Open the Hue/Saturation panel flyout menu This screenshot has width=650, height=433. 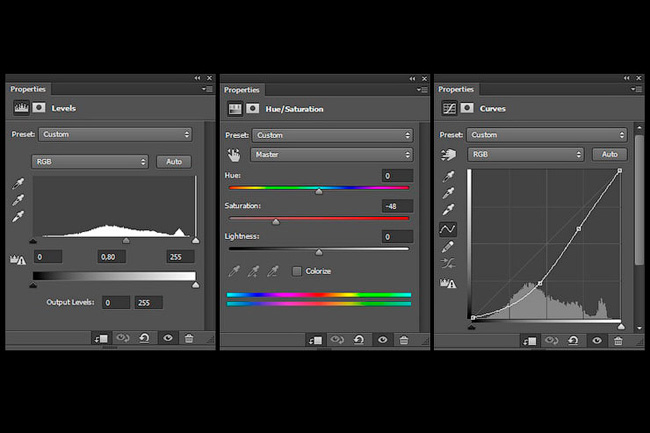(x=422, y=90)
